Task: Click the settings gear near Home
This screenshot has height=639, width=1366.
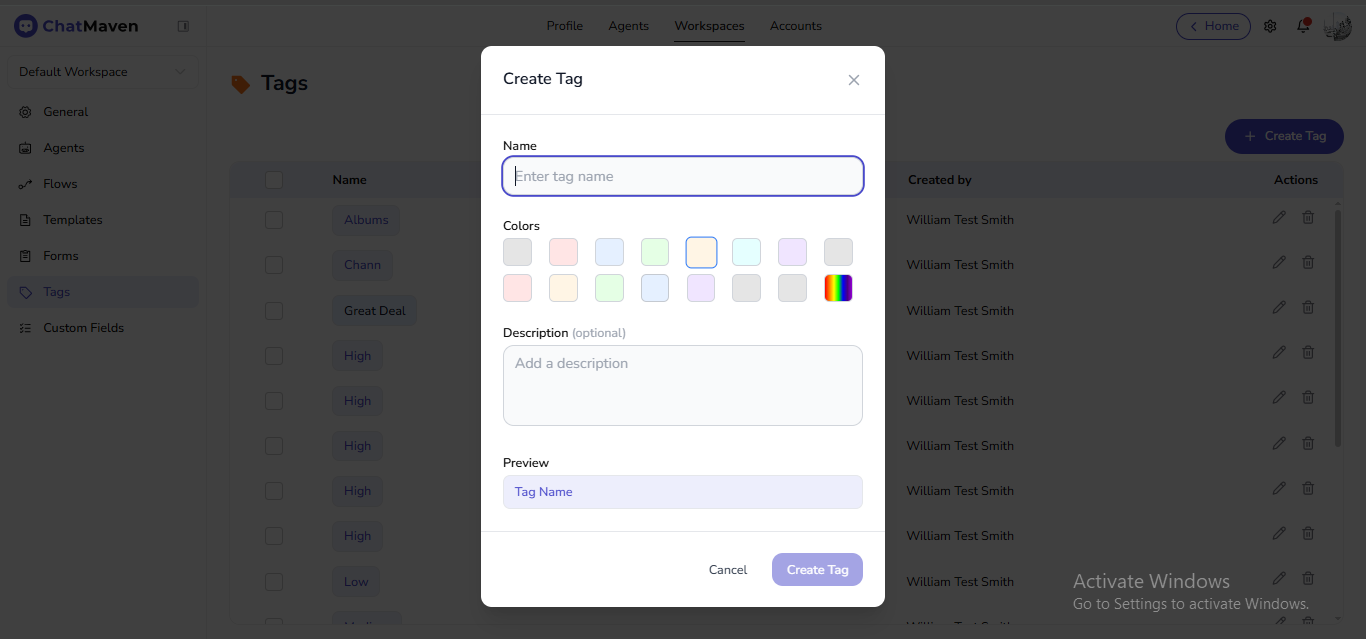Action: [1270, 26]
